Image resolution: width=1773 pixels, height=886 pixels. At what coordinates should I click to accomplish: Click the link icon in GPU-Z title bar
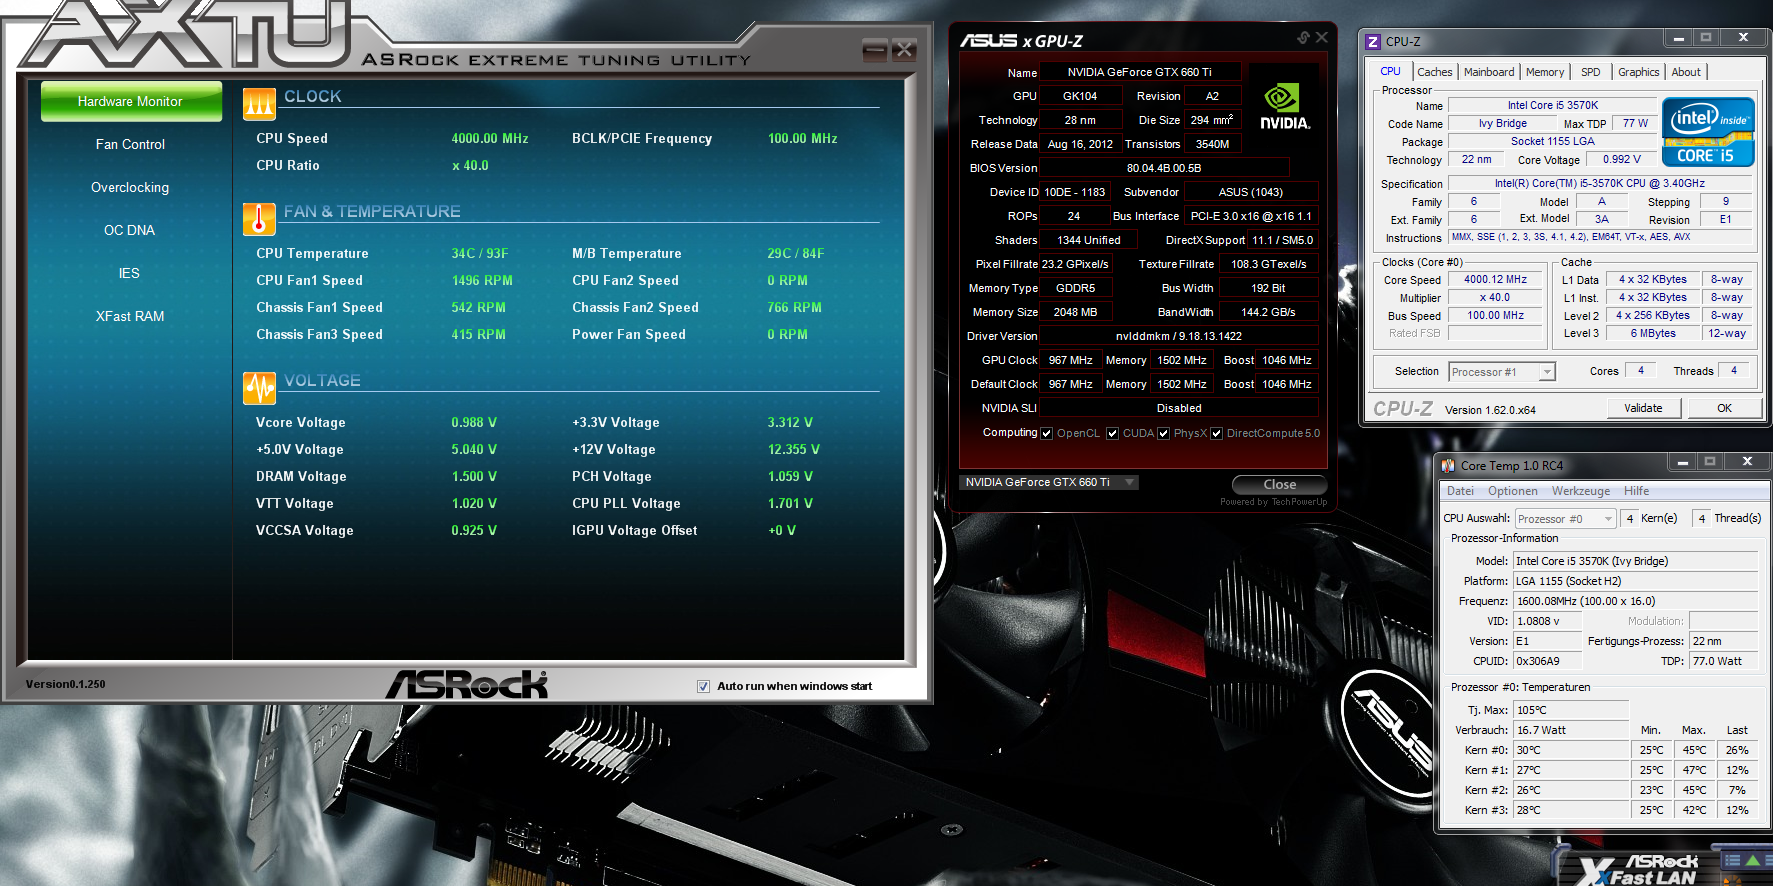(x=1303, y=38)
